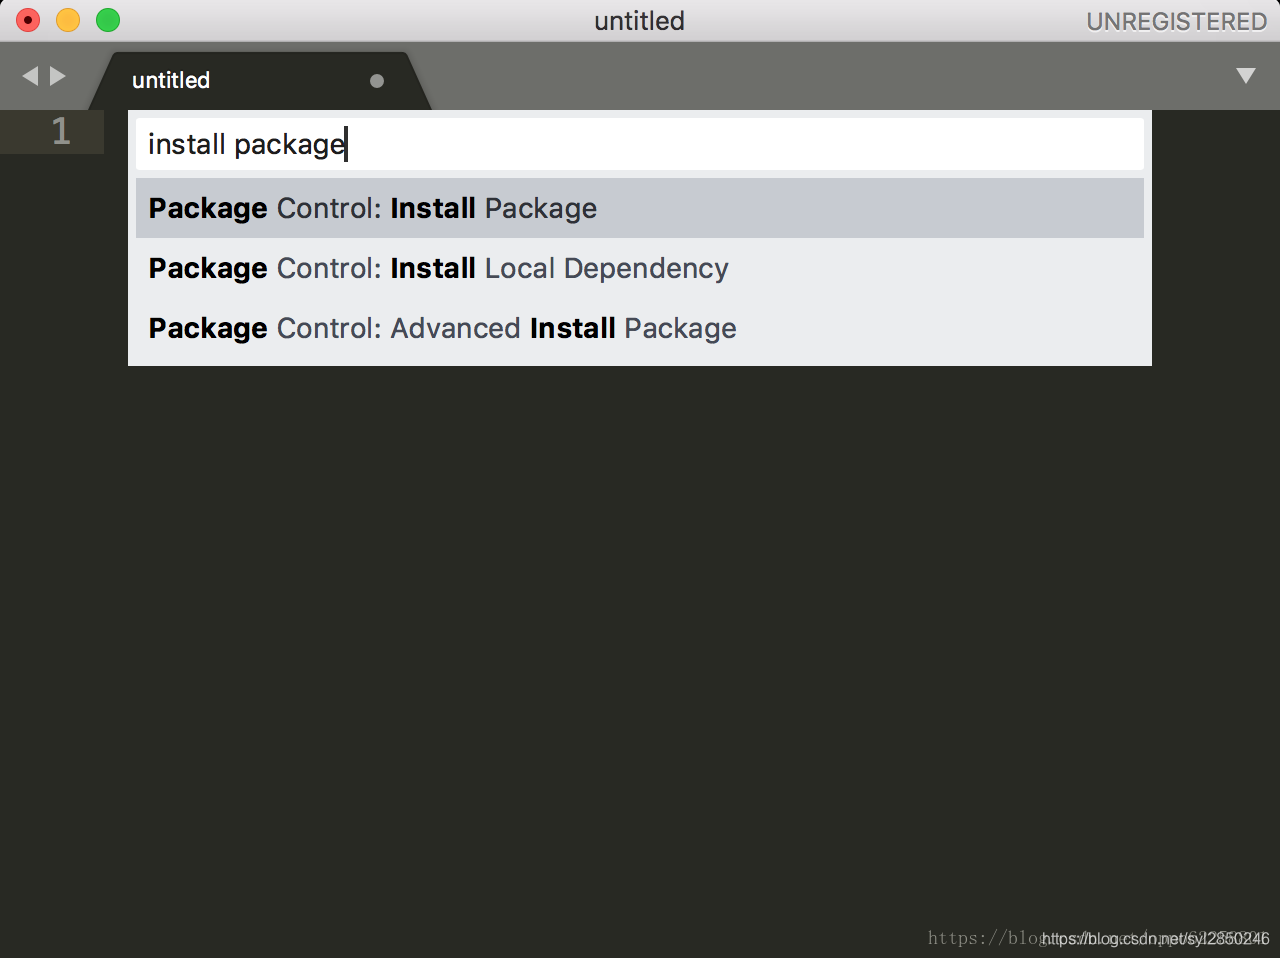The image size is (1280, 958).
Task: Click the red close window button
Action: pyautogui.click(x=28, y=20)
